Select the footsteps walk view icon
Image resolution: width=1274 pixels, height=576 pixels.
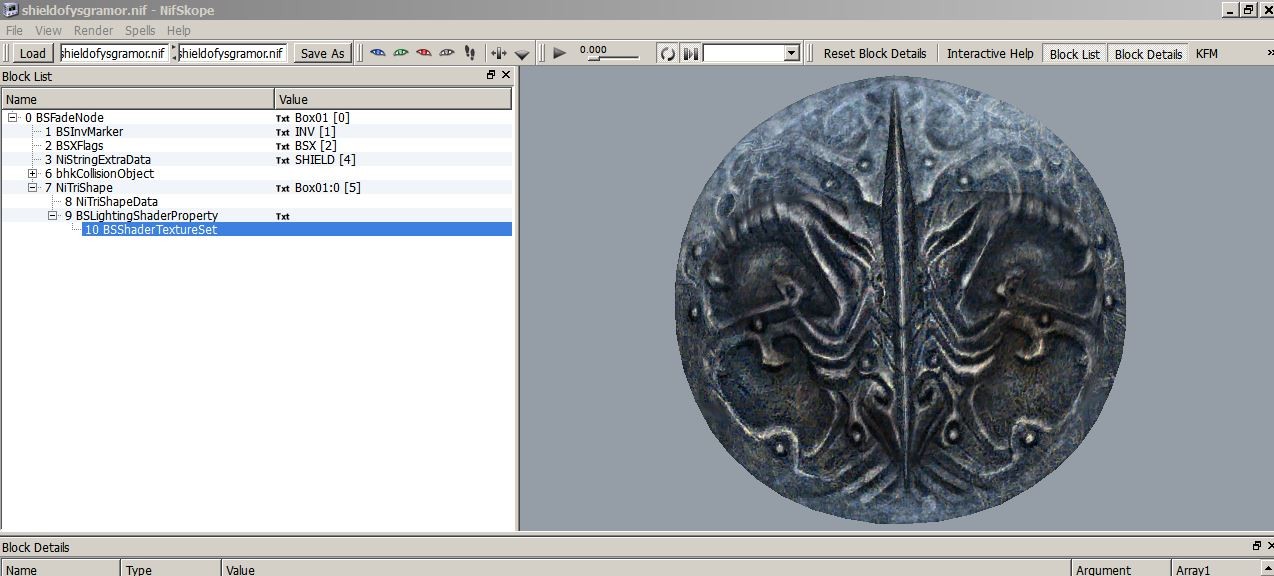click(x=470, y=53)
